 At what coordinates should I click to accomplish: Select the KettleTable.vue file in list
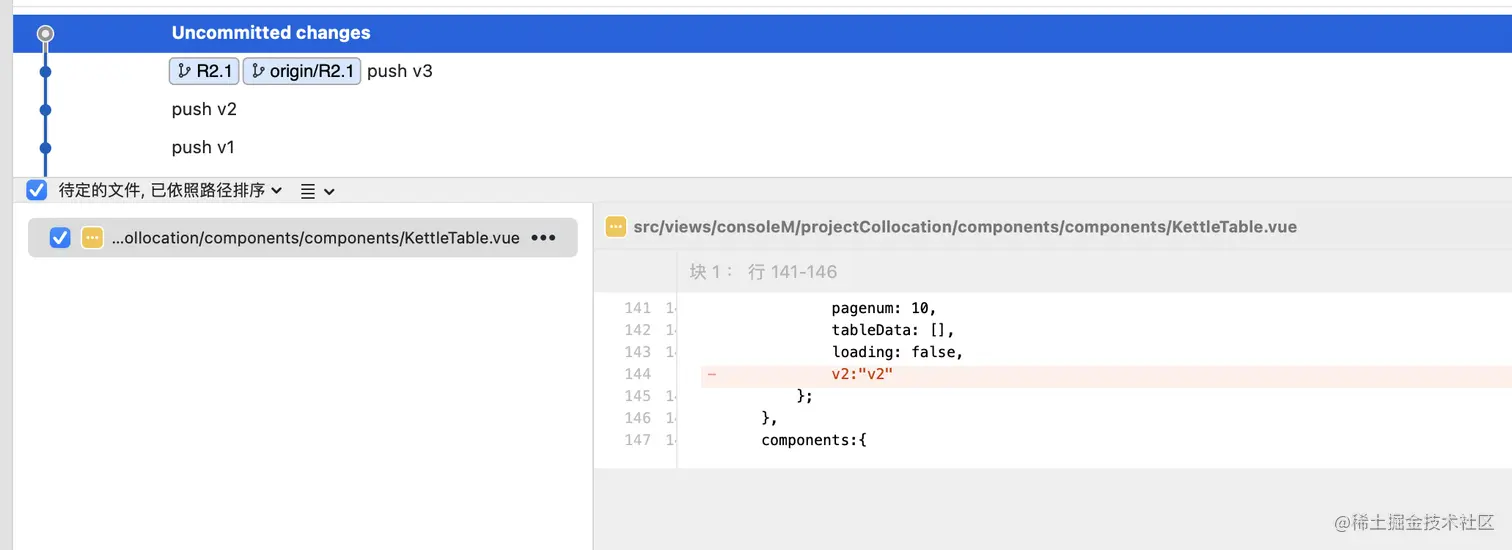pyautogui.click(x=315, y=238)
